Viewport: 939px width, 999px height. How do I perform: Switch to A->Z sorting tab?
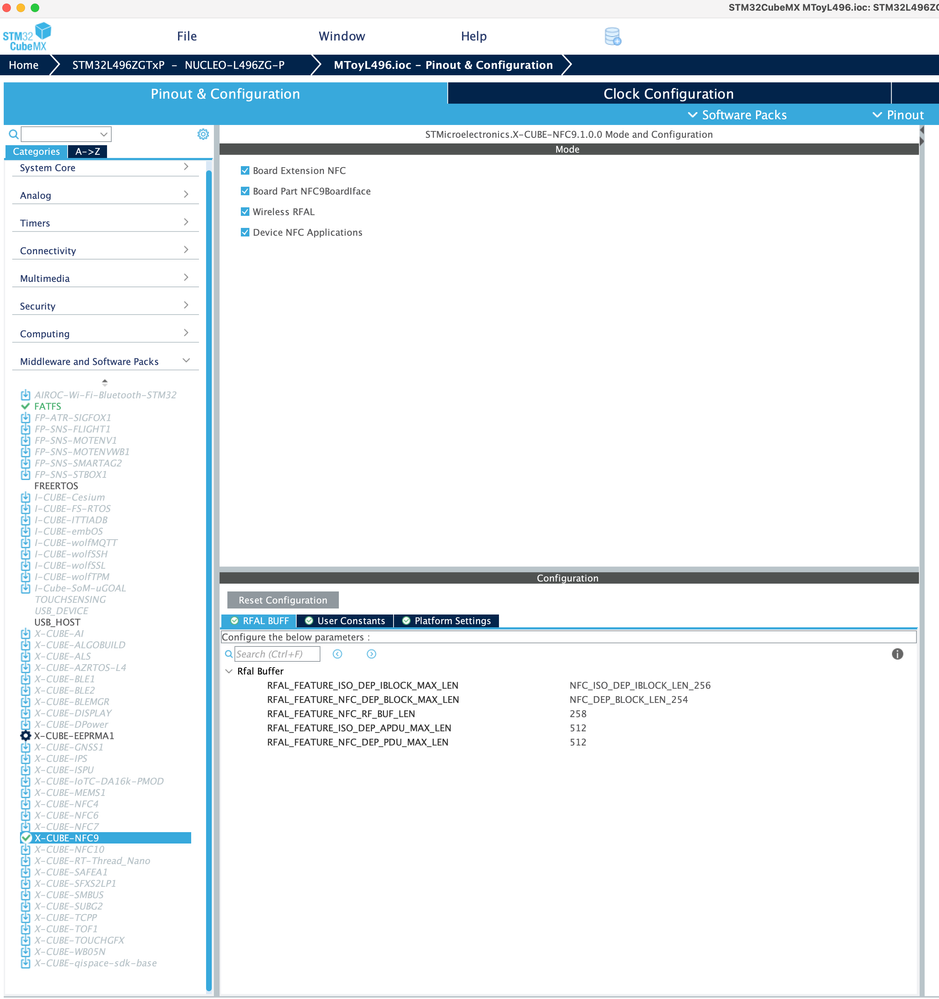pyautogui.click(x=88, y=152)
